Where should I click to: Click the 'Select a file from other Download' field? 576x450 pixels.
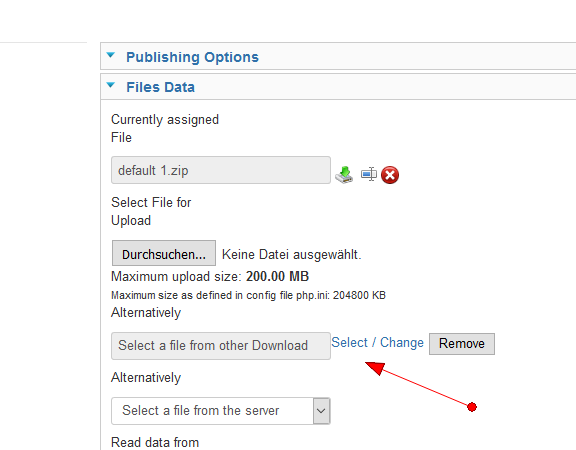click(x=221, y=346)
